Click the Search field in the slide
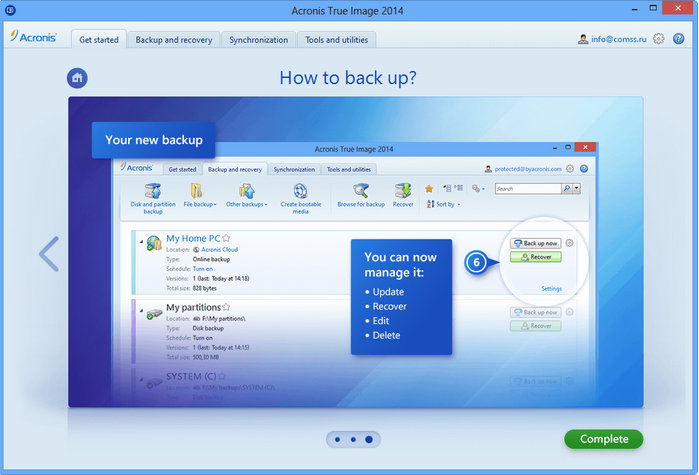Viewport: 699px width, 475px height. (x=528, y=188)
